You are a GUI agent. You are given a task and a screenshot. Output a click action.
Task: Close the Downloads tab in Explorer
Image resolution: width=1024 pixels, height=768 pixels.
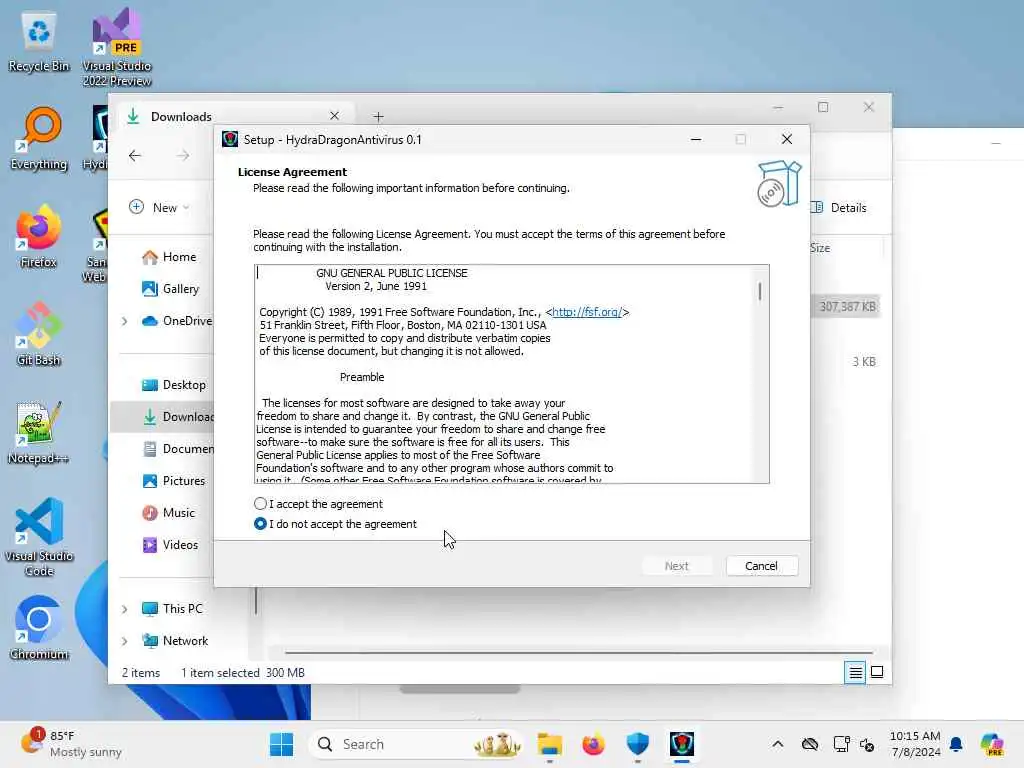[334, 116]
